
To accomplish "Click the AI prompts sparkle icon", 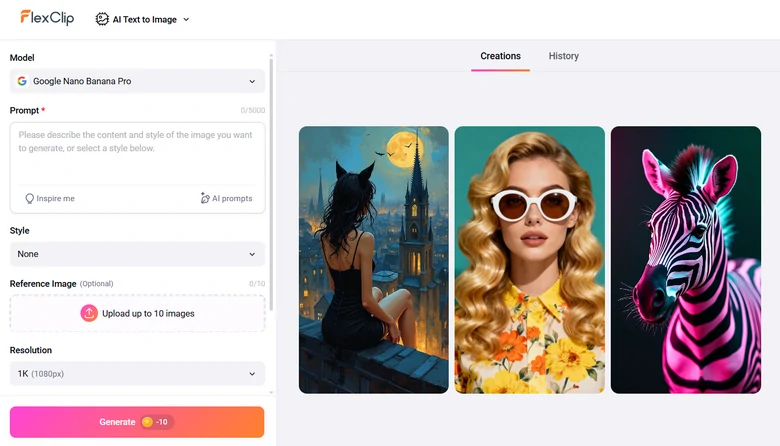I will pyautogui.click(x=204, y=198).
